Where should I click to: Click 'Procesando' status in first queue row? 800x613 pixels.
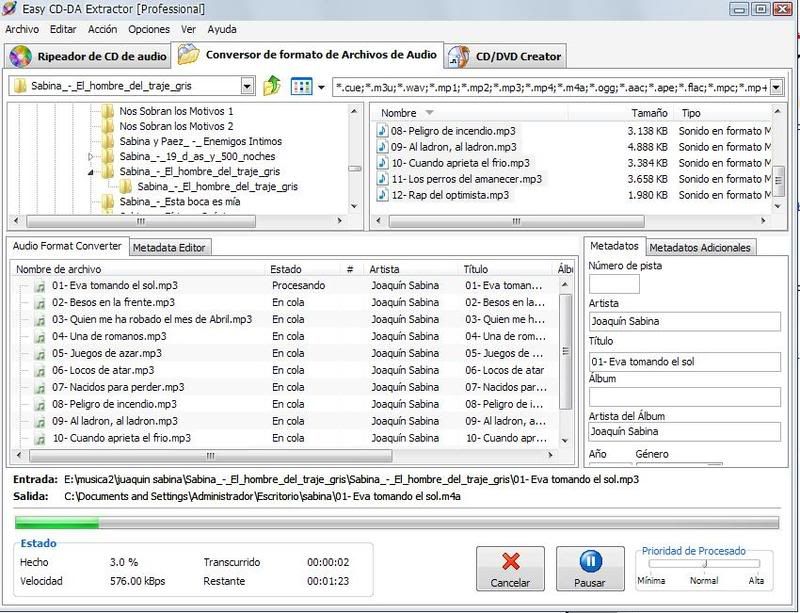(x=298, y=285)
